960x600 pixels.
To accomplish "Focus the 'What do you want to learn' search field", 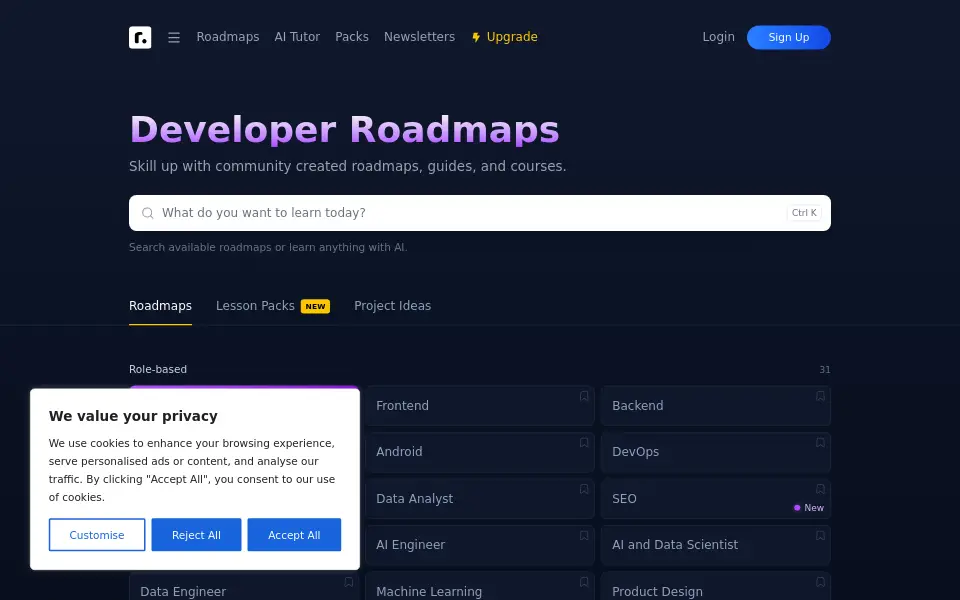I will [480, 213].
